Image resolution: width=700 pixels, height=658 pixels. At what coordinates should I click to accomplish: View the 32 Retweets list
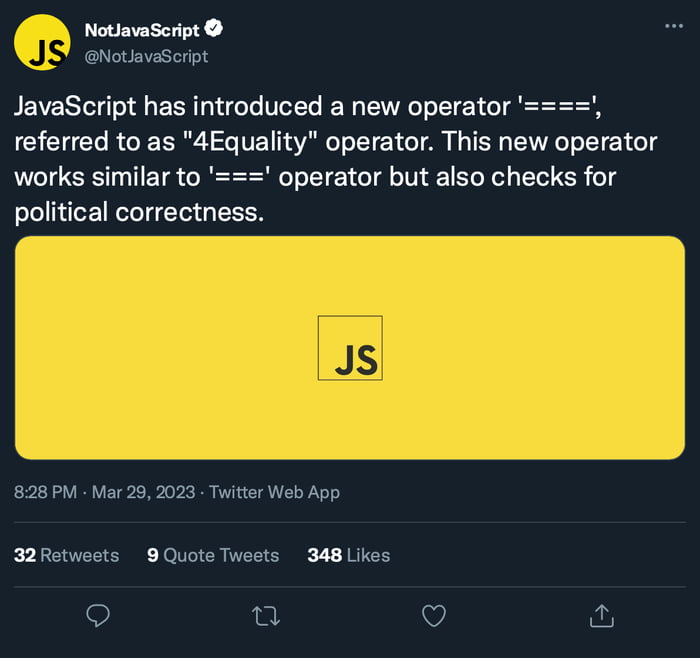coord(66,555)
